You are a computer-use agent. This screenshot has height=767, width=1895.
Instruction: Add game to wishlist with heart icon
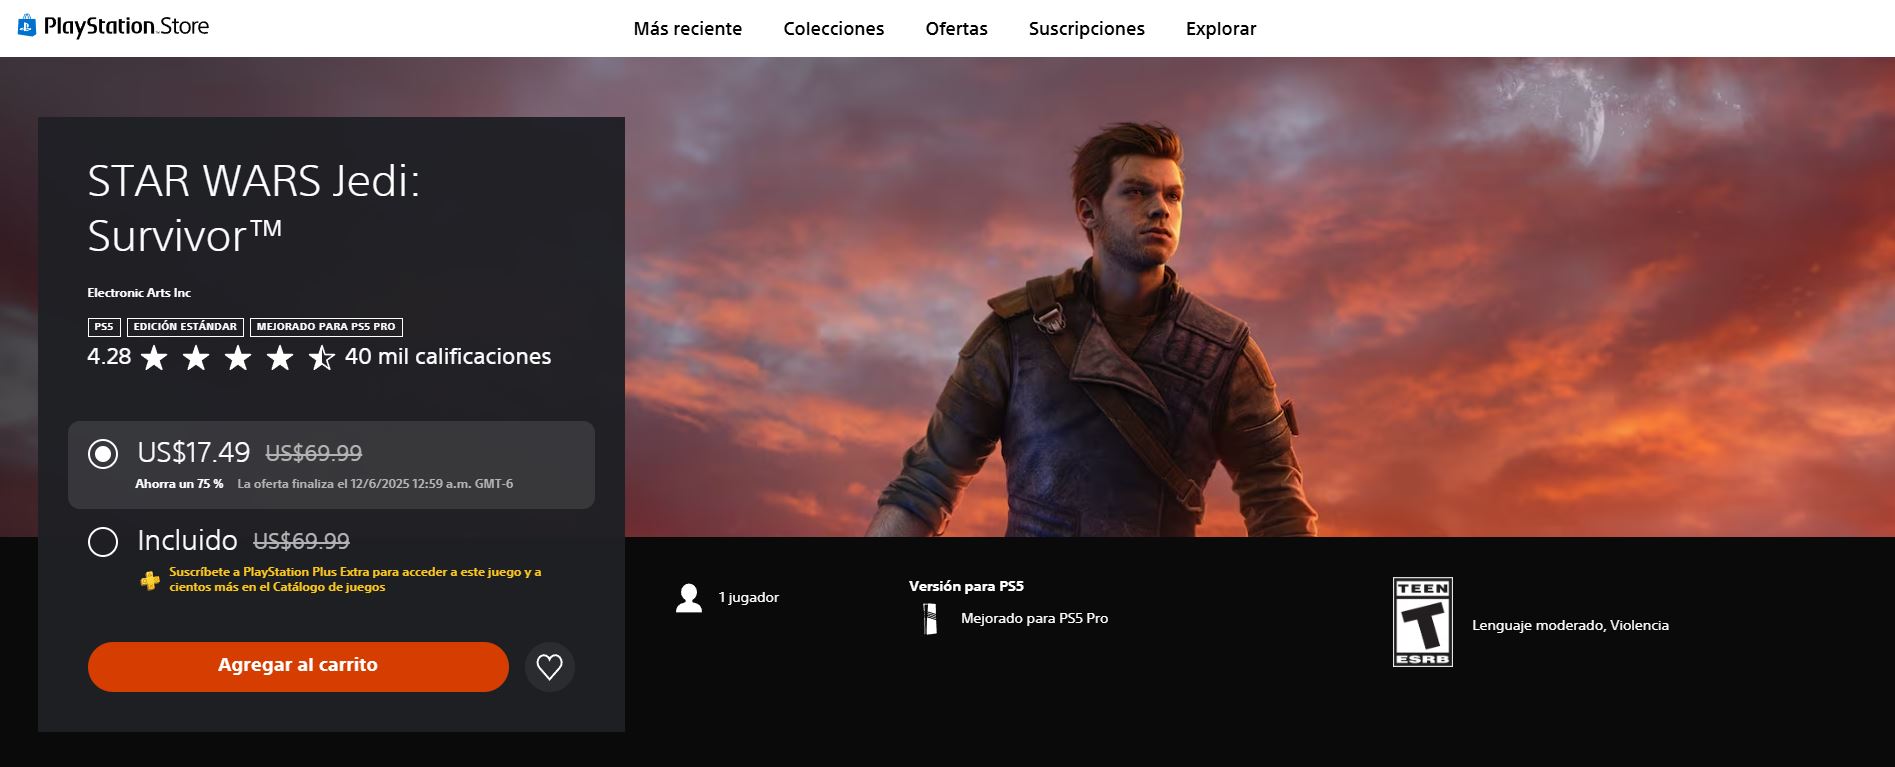point(549,667)
